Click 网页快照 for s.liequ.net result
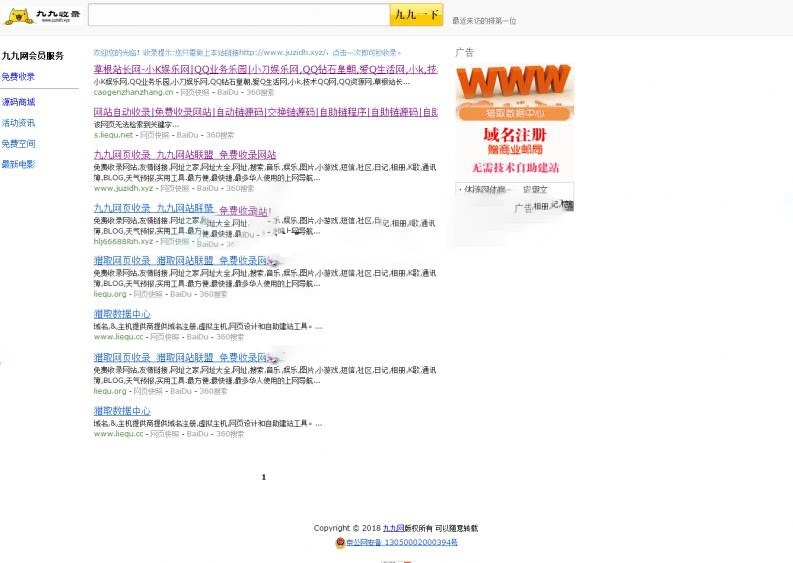793x563 pixels. pyautogui.click(x=154, y=135)
